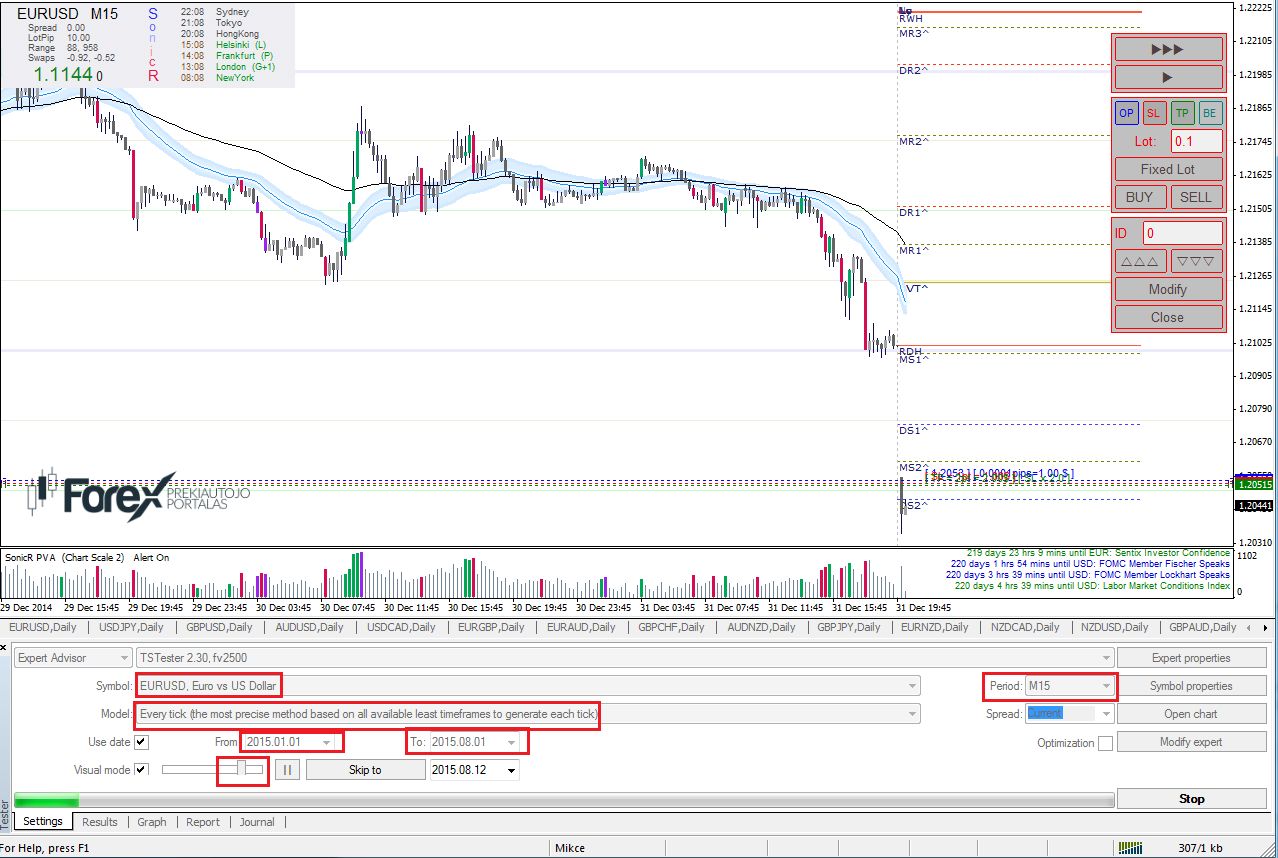Open the Skip to date picker 2015.08.12
1278x858 pixels.
point(474,770)
